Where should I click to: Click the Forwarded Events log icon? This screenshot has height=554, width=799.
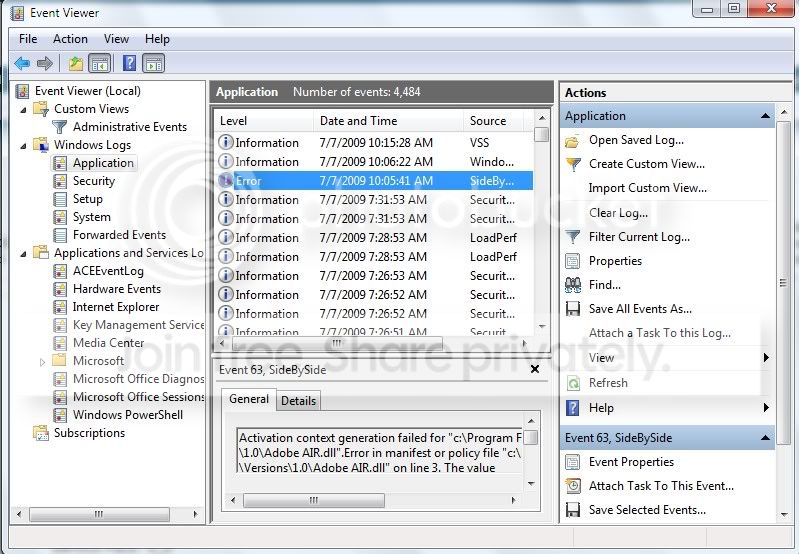click(60, 235)
